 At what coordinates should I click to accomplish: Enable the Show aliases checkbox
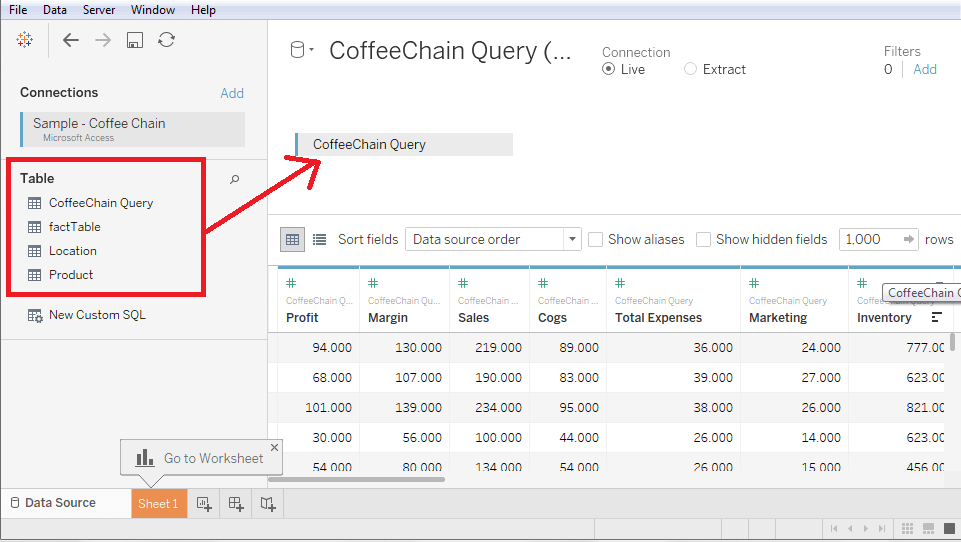coord(595,239)
